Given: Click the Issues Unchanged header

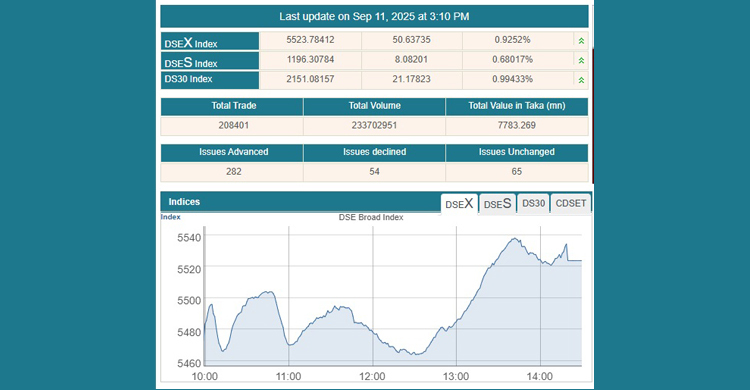Looking at the screenshot, I should pos(517,152).
